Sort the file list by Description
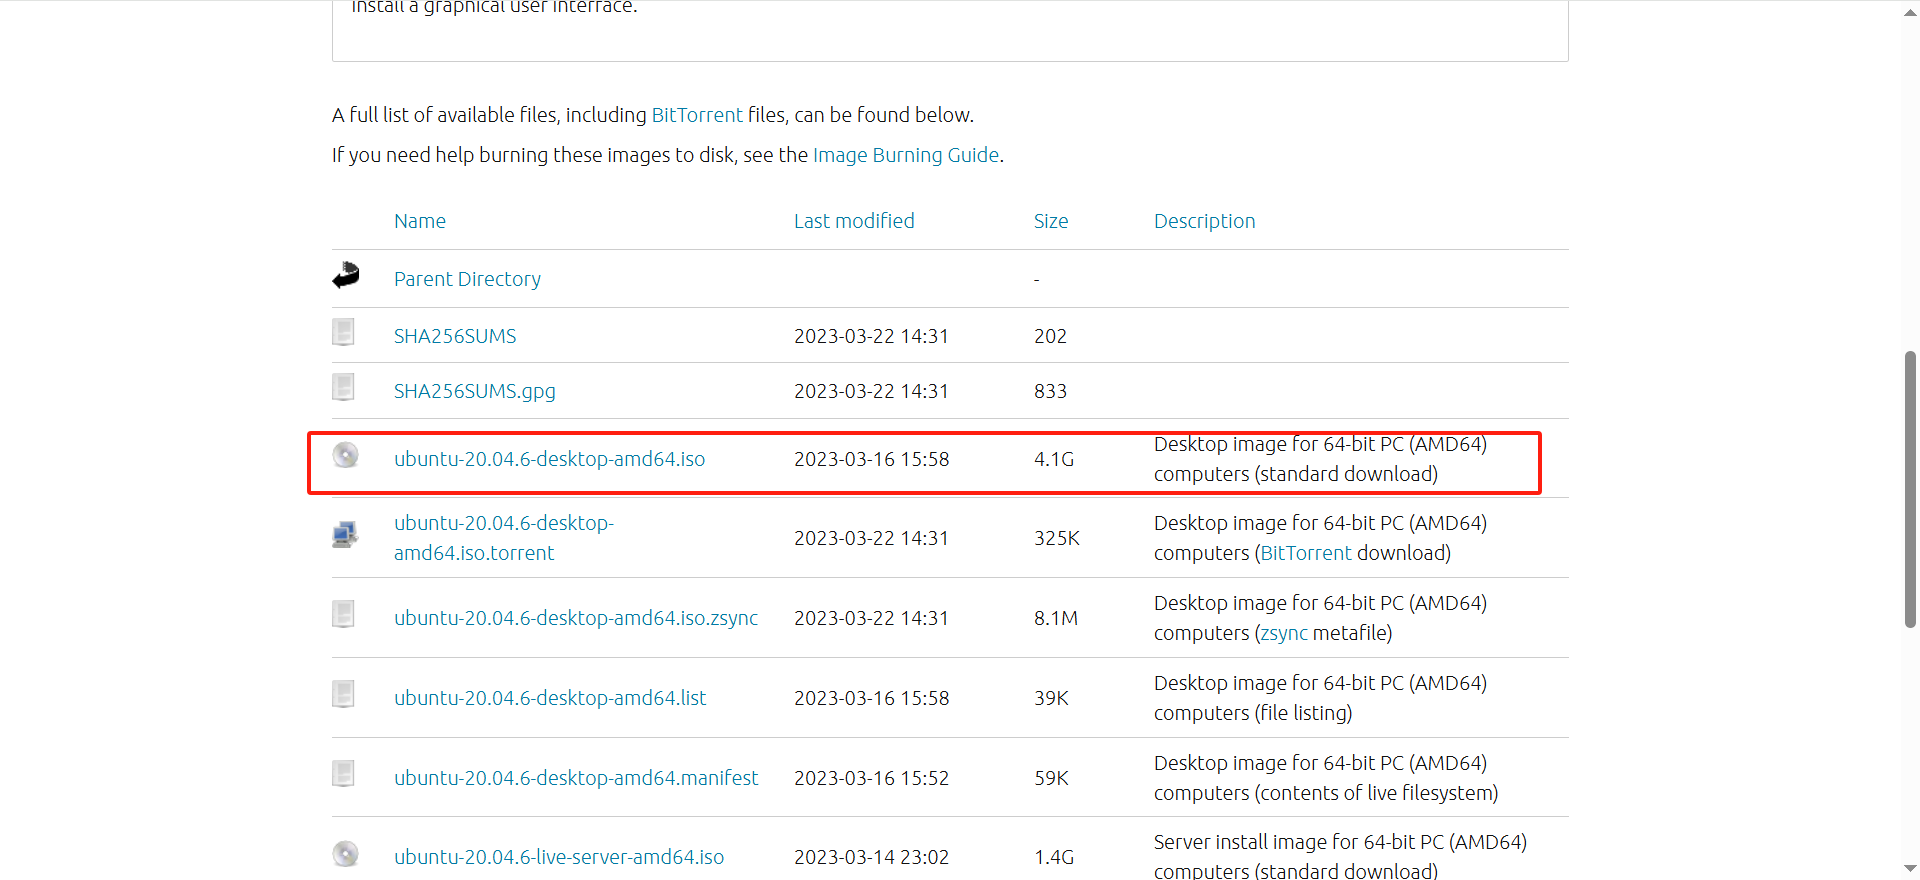 pyautogui.click(x=1205, y=221)
